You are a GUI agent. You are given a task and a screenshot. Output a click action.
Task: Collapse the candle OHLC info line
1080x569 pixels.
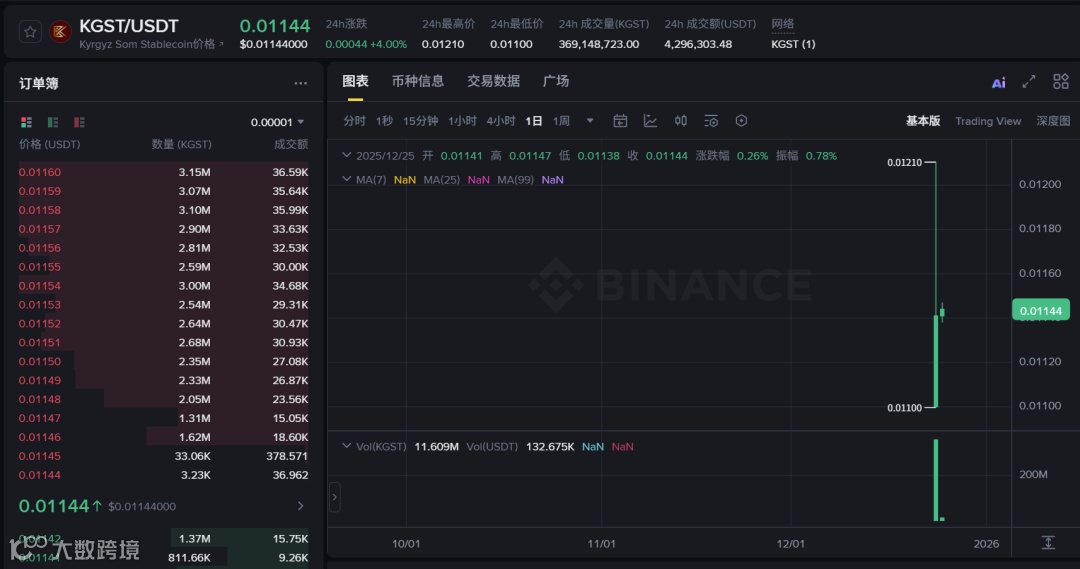tap(346, 156)
